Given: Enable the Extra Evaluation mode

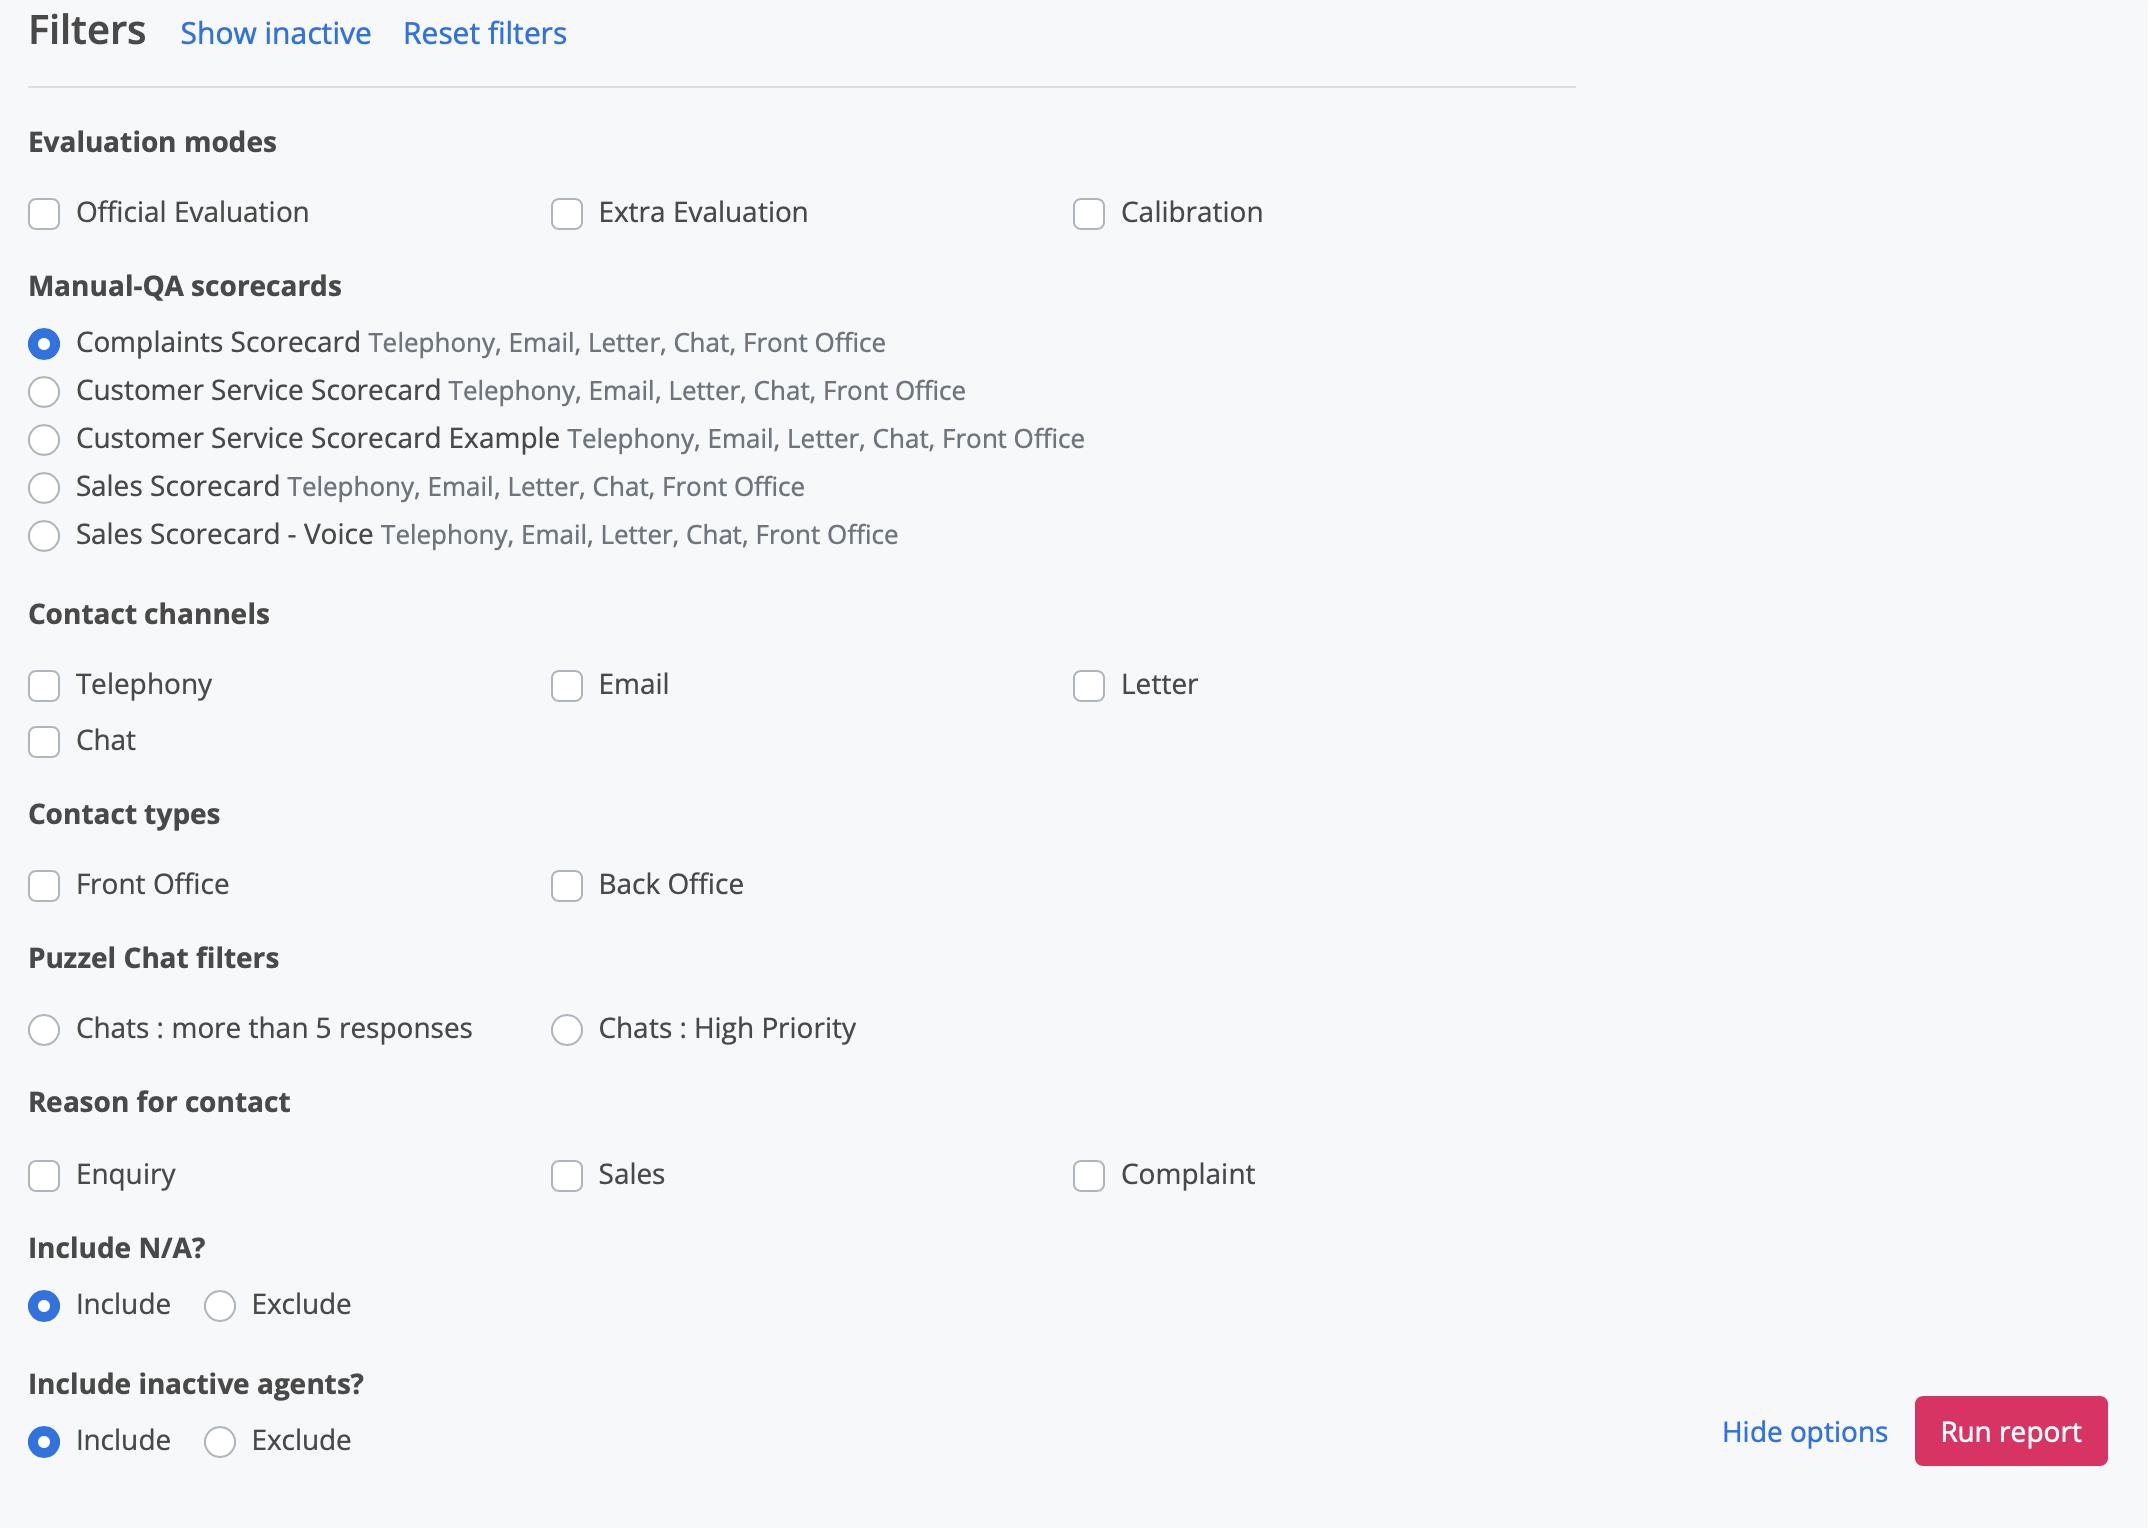Looking at the screenshot, I should [567, 214].
